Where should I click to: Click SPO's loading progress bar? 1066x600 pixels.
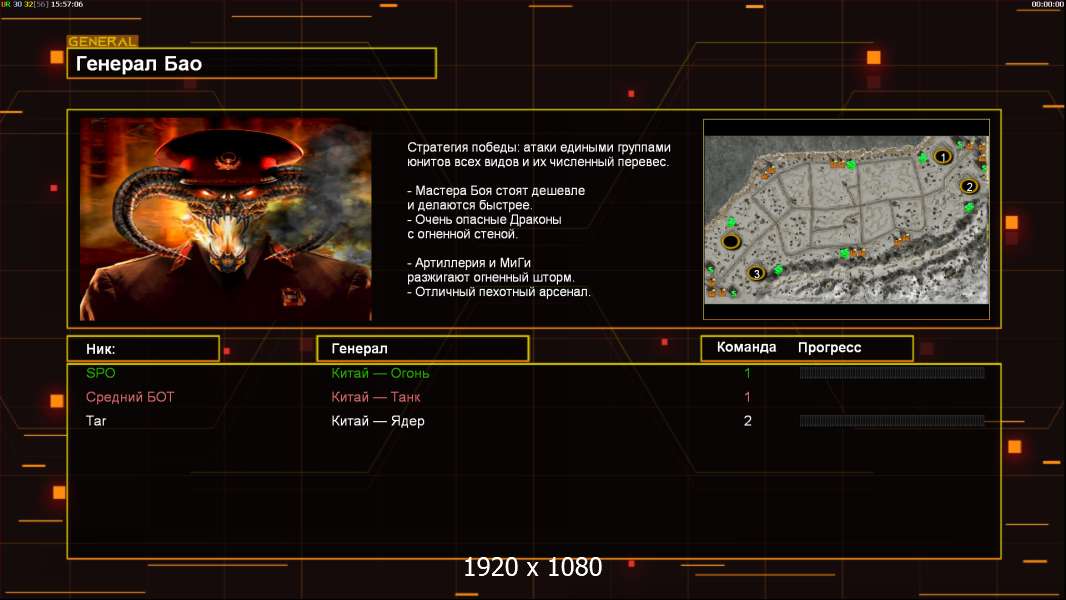coord(892,372)
